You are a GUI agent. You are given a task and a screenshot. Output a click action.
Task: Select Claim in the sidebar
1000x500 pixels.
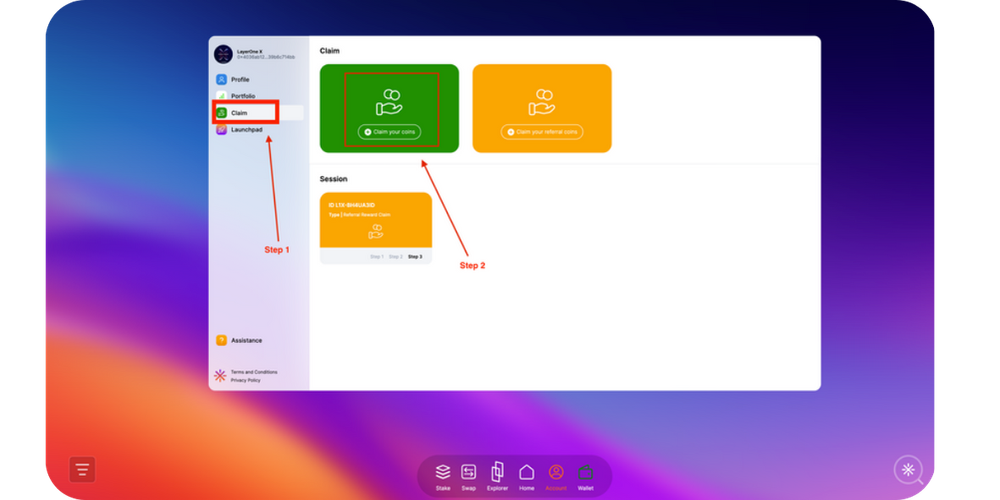239,113
